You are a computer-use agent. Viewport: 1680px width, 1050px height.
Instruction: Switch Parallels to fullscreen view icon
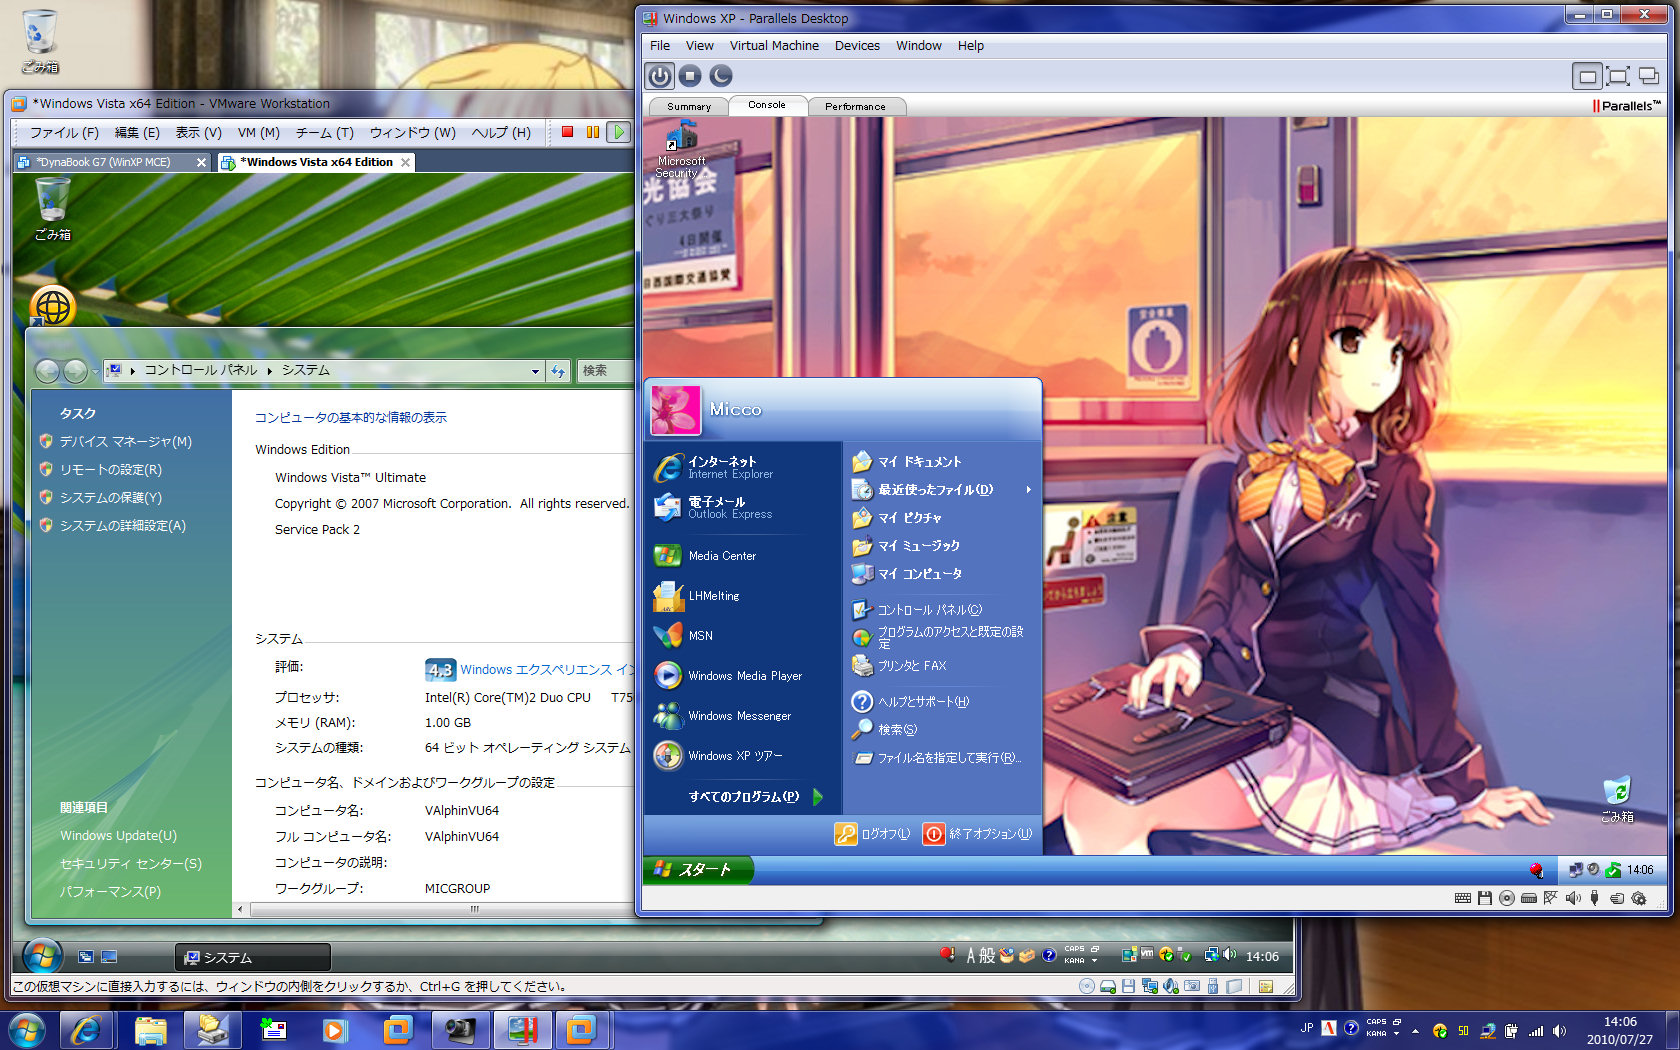1618,76
